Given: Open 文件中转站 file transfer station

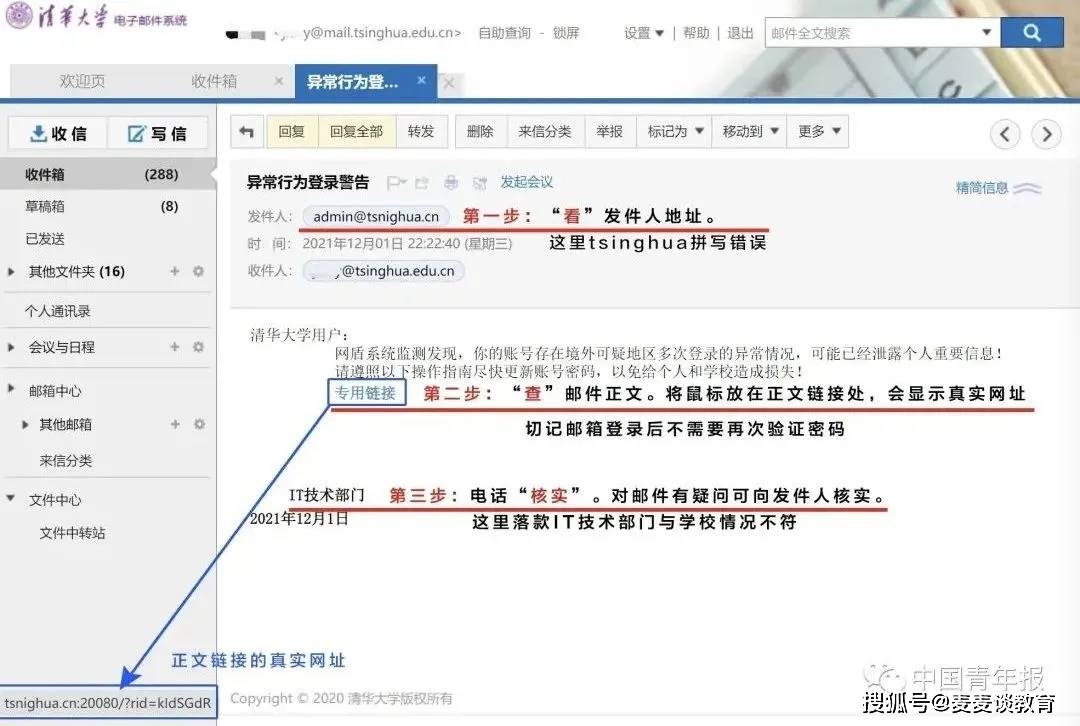Looking at the screenshot, I should 72,532.
